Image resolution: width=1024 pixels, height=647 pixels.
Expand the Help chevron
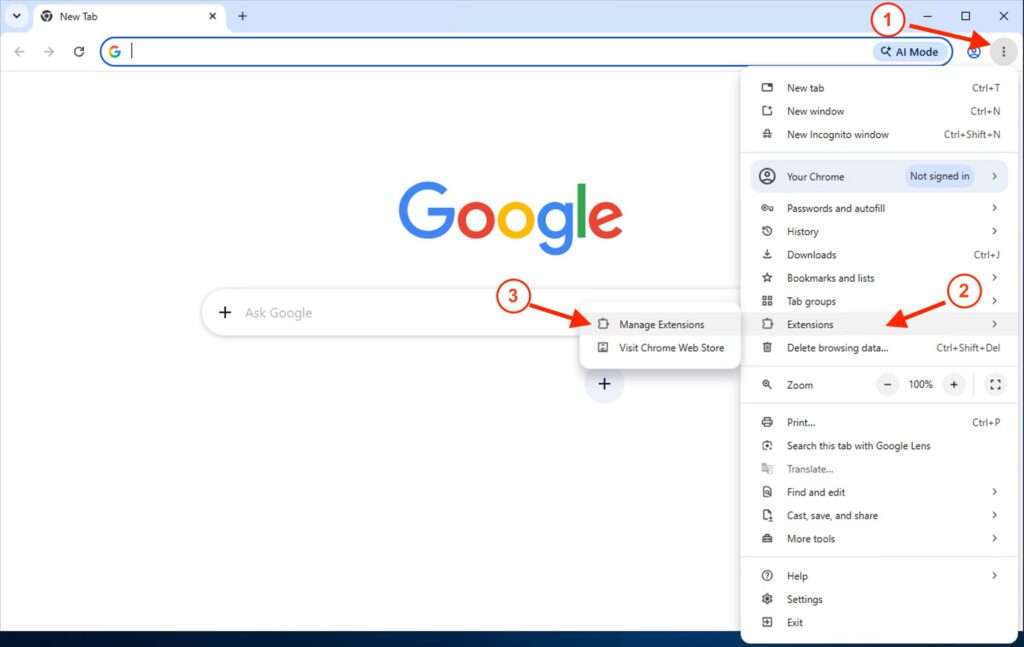click(995, 575)
